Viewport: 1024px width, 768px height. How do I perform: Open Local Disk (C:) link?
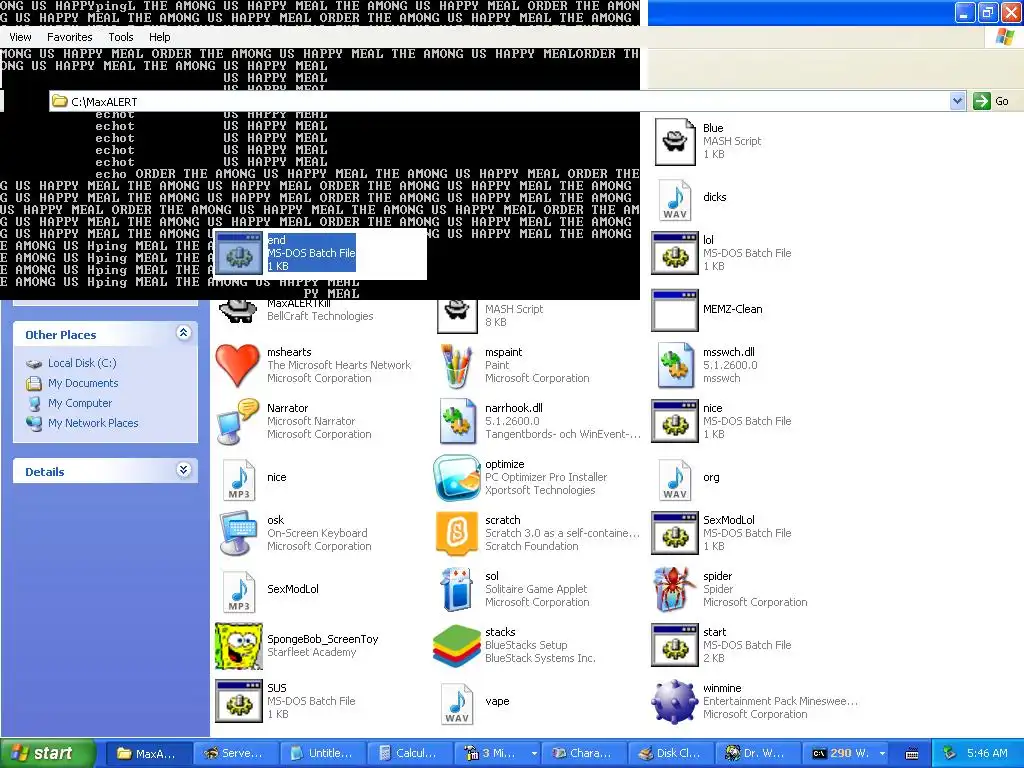tap(82, 363)
